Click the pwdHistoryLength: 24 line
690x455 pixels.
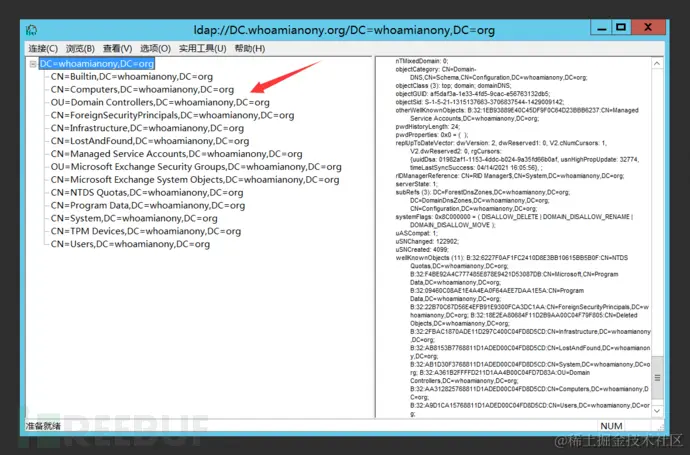(427, 127)
